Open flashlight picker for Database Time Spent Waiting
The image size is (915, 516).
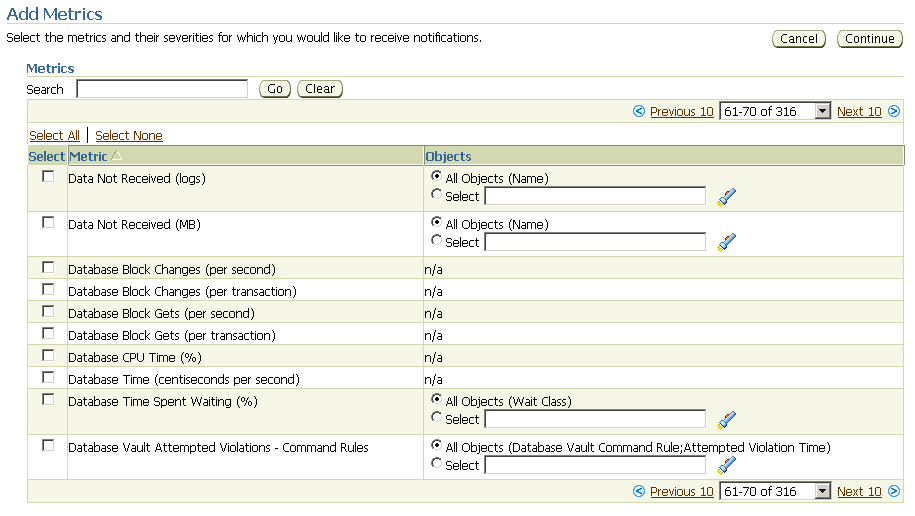pyautogui.click(x=727, y=420)
